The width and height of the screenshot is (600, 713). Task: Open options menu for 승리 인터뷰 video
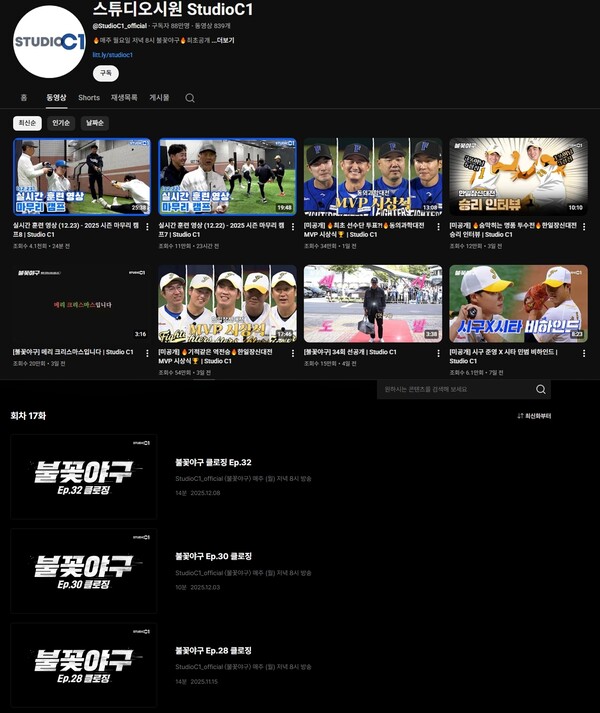point(584,226)
